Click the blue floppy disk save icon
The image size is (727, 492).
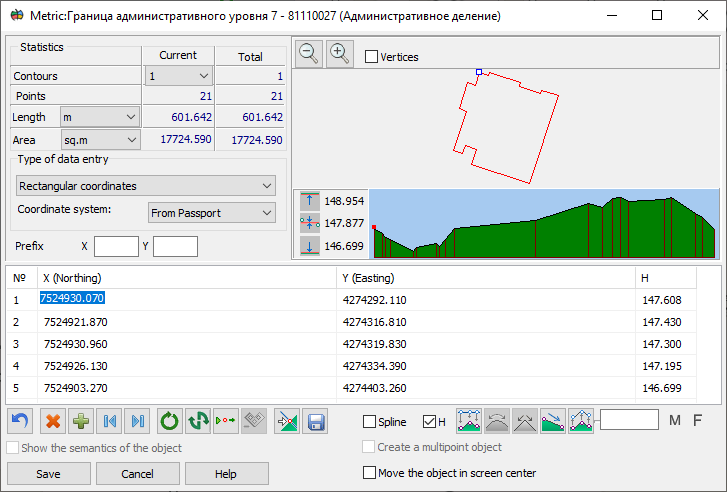pyautogui.click(x=316, y=421)
